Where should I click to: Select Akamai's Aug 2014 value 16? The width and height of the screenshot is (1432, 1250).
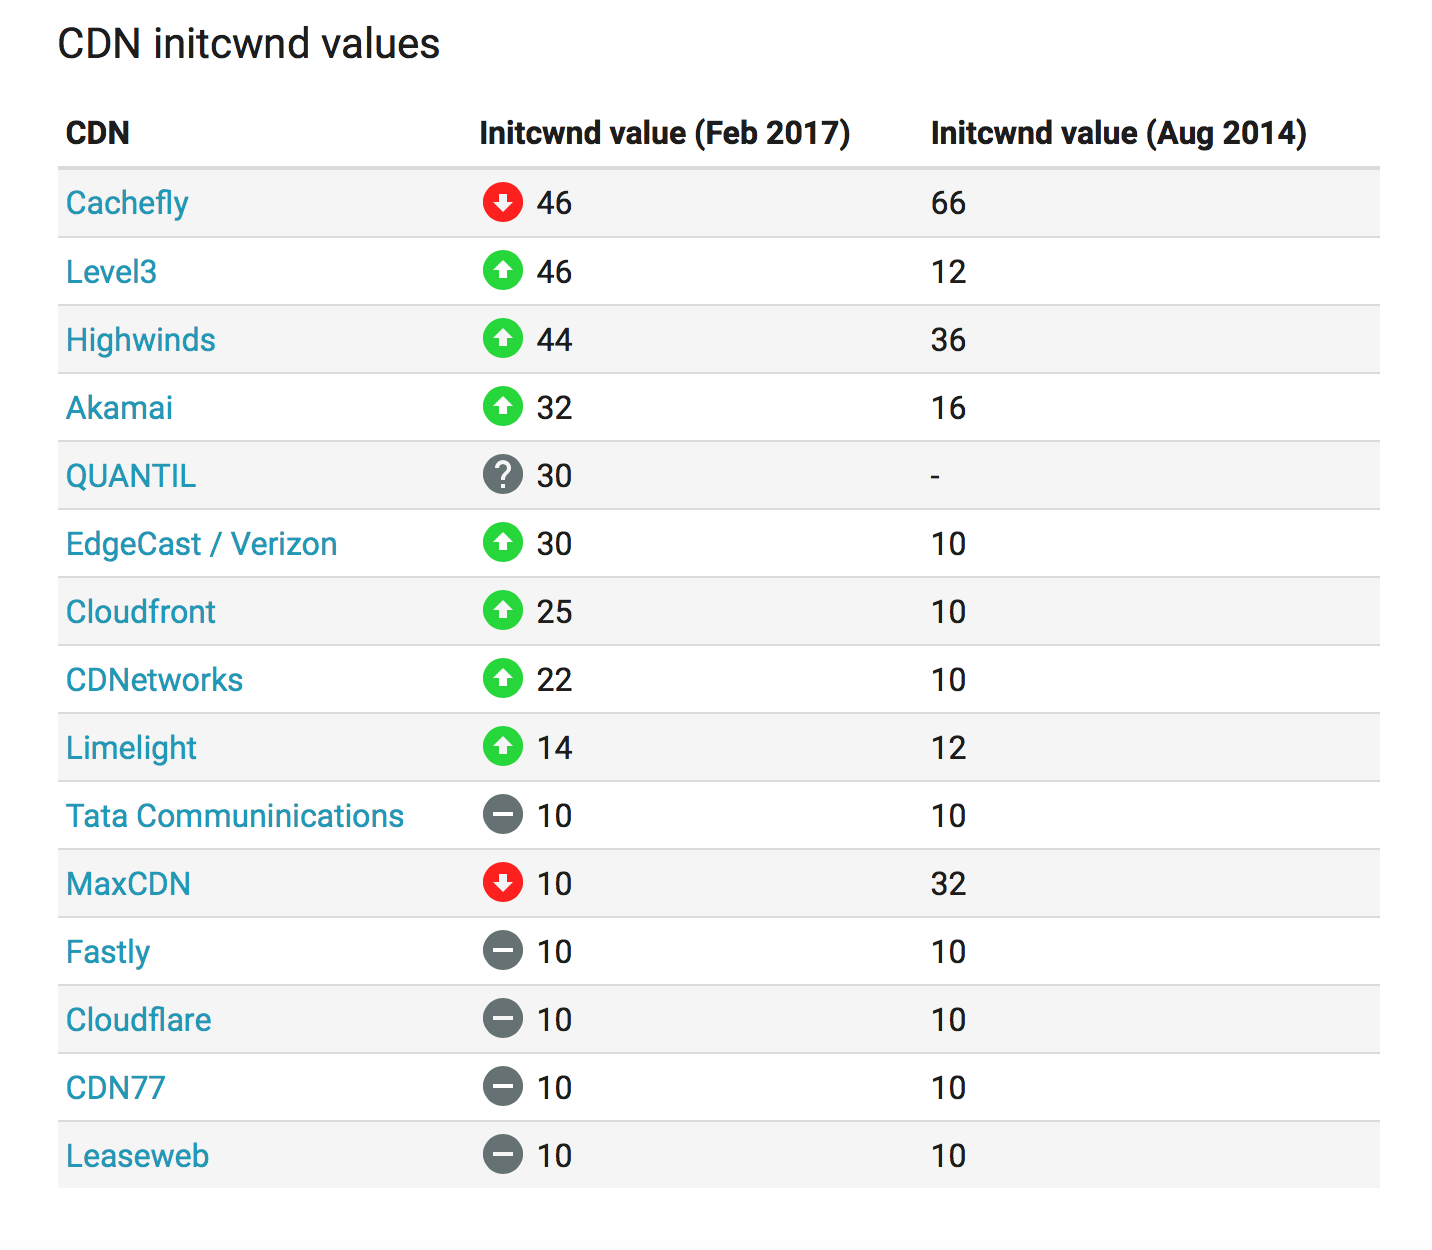click(948, 408)
